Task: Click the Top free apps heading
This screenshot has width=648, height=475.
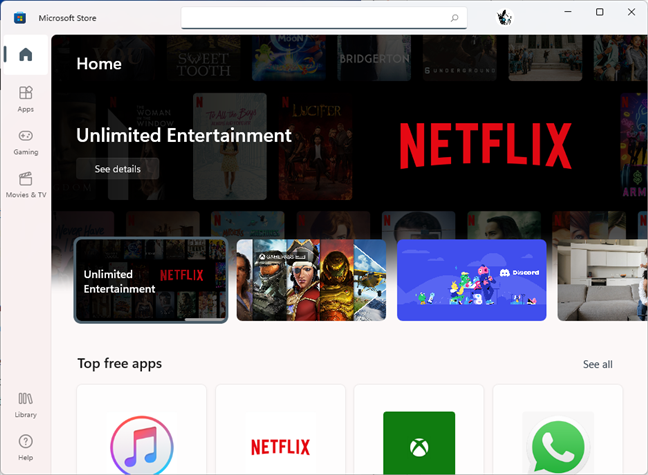Action: tap(119, 363)
